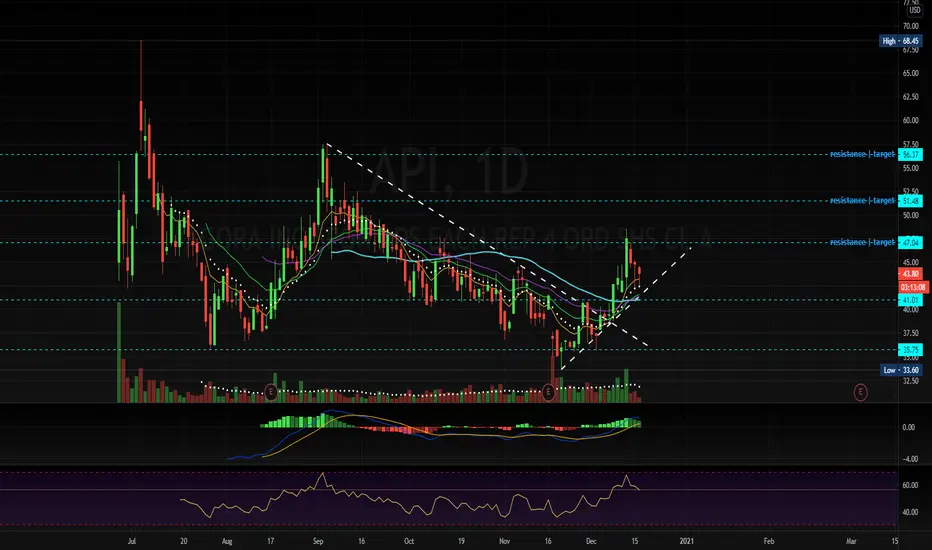
Task: Open the USD currency selector on the price axis
Action: [914, 10]
